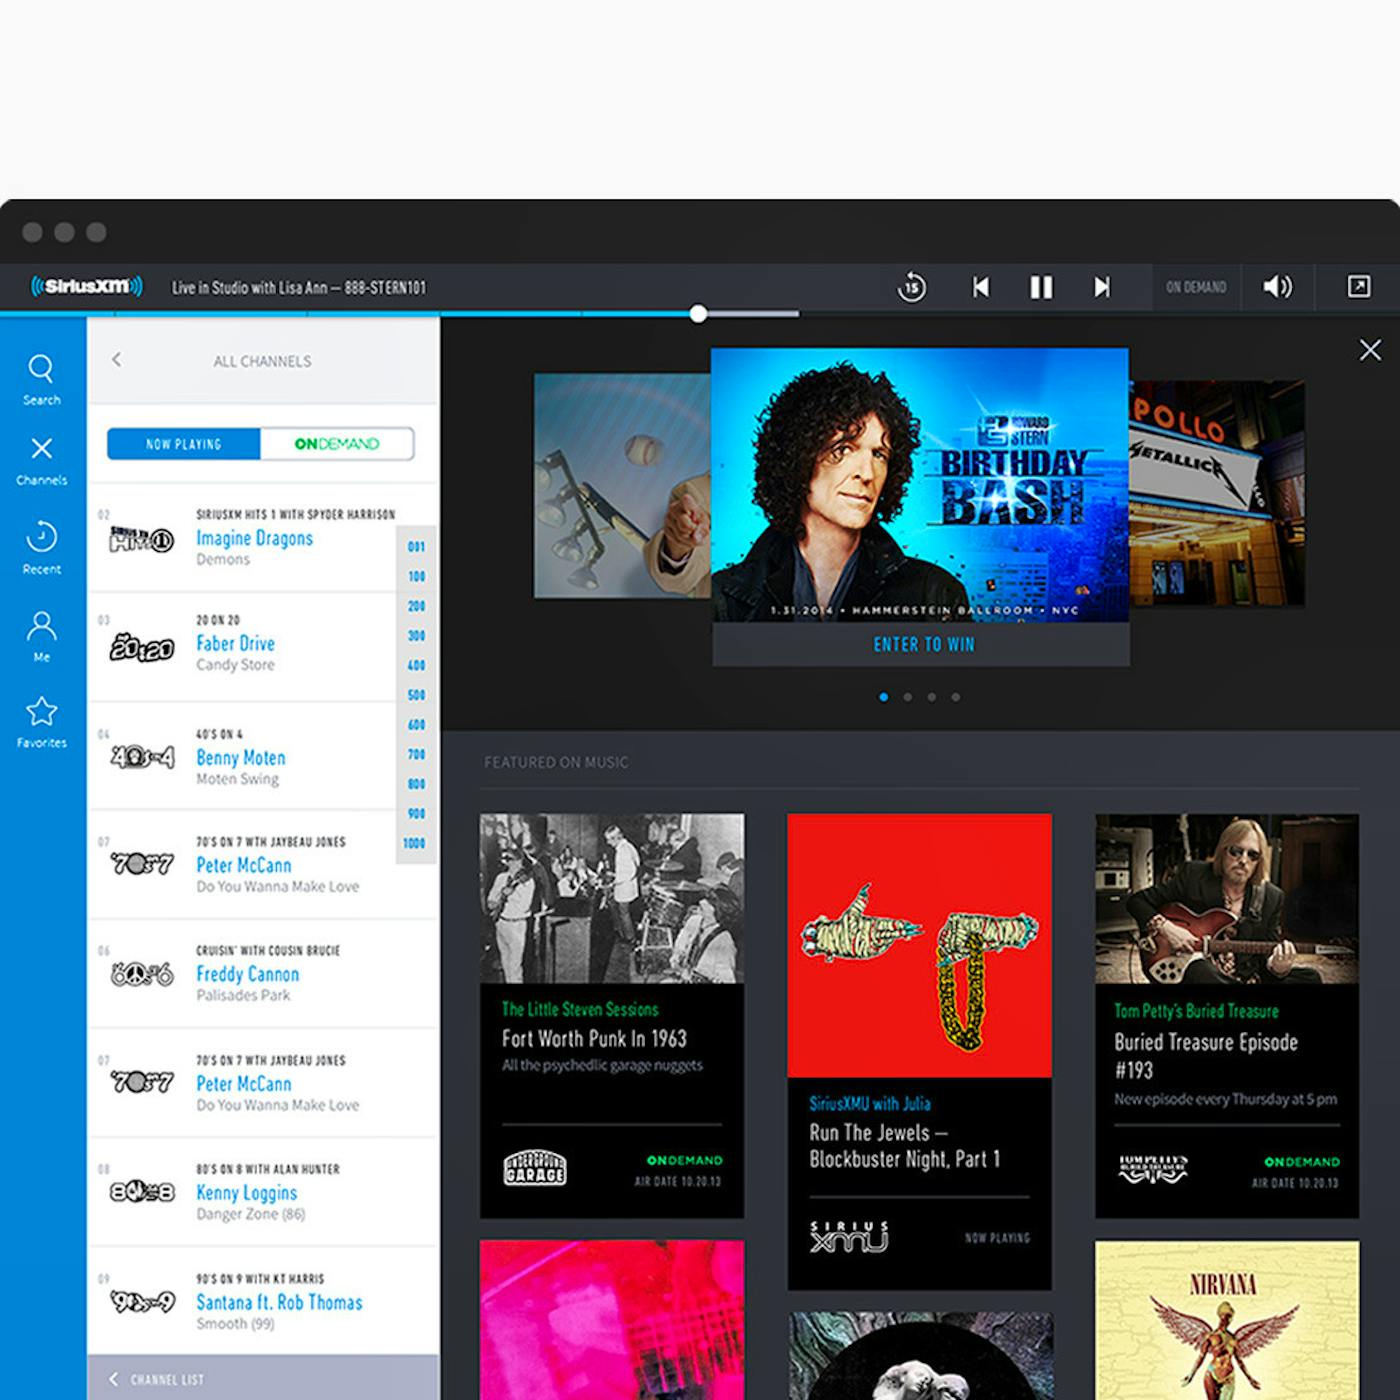Image resolution: width=1400 pixels, height=1400 pixels.
Task: Rewind playback 15 seconds
Action: click(x=911, y=287)
